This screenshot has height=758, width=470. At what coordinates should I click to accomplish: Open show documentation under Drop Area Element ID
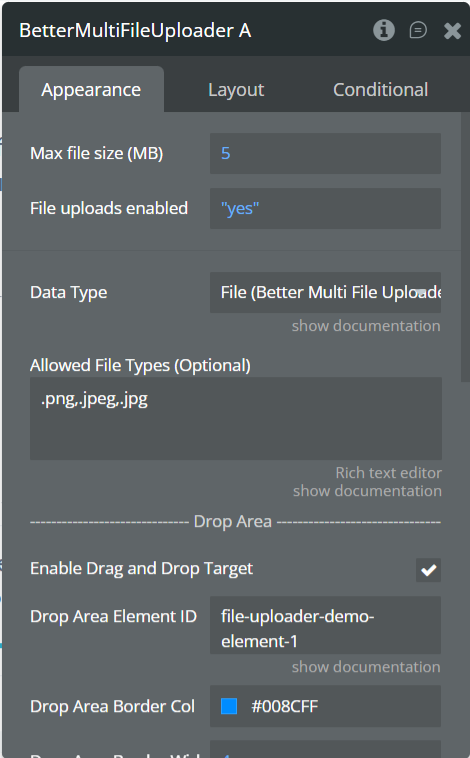coord(366,667)
